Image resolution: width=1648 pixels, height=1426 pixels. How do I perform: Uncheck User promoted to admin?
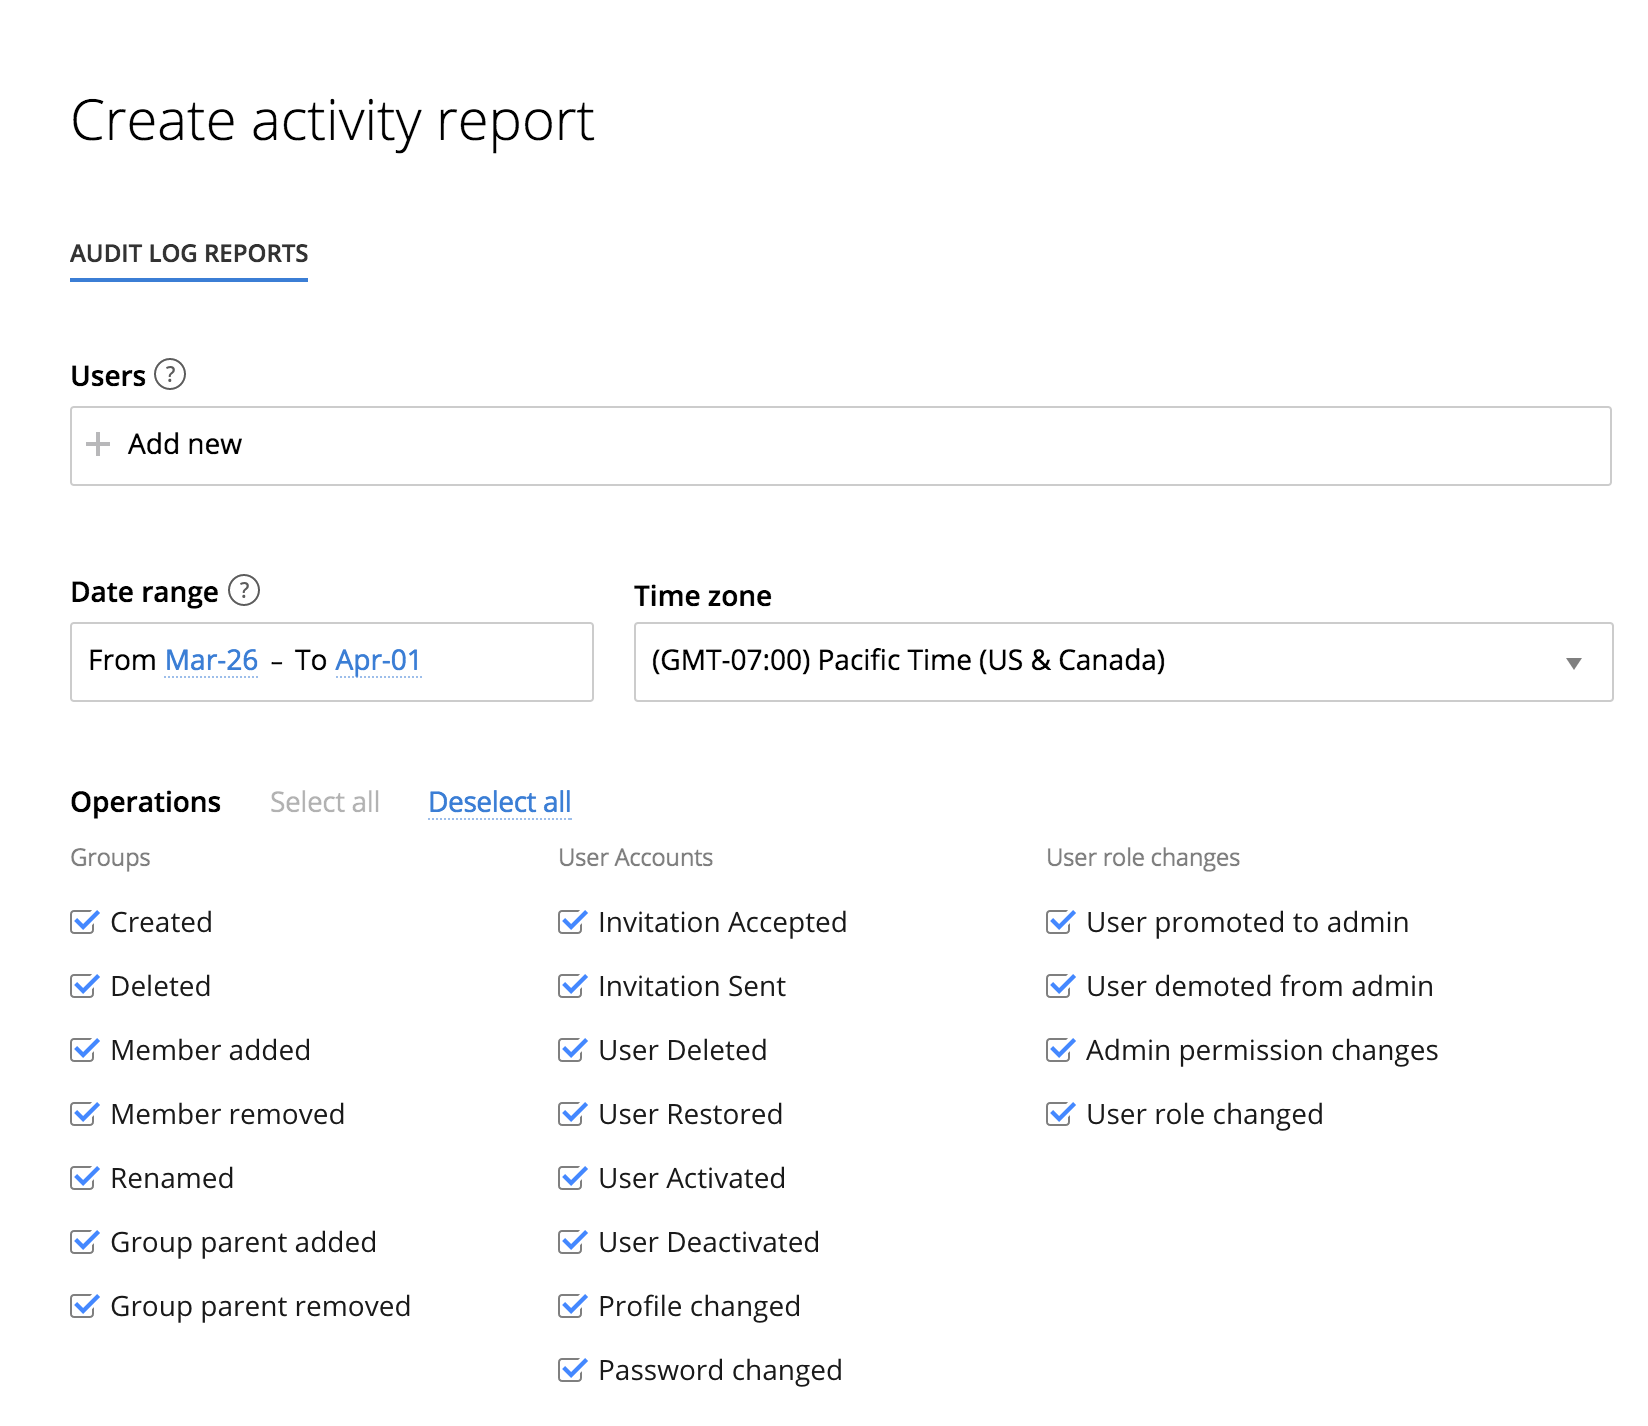point(1060,922)
